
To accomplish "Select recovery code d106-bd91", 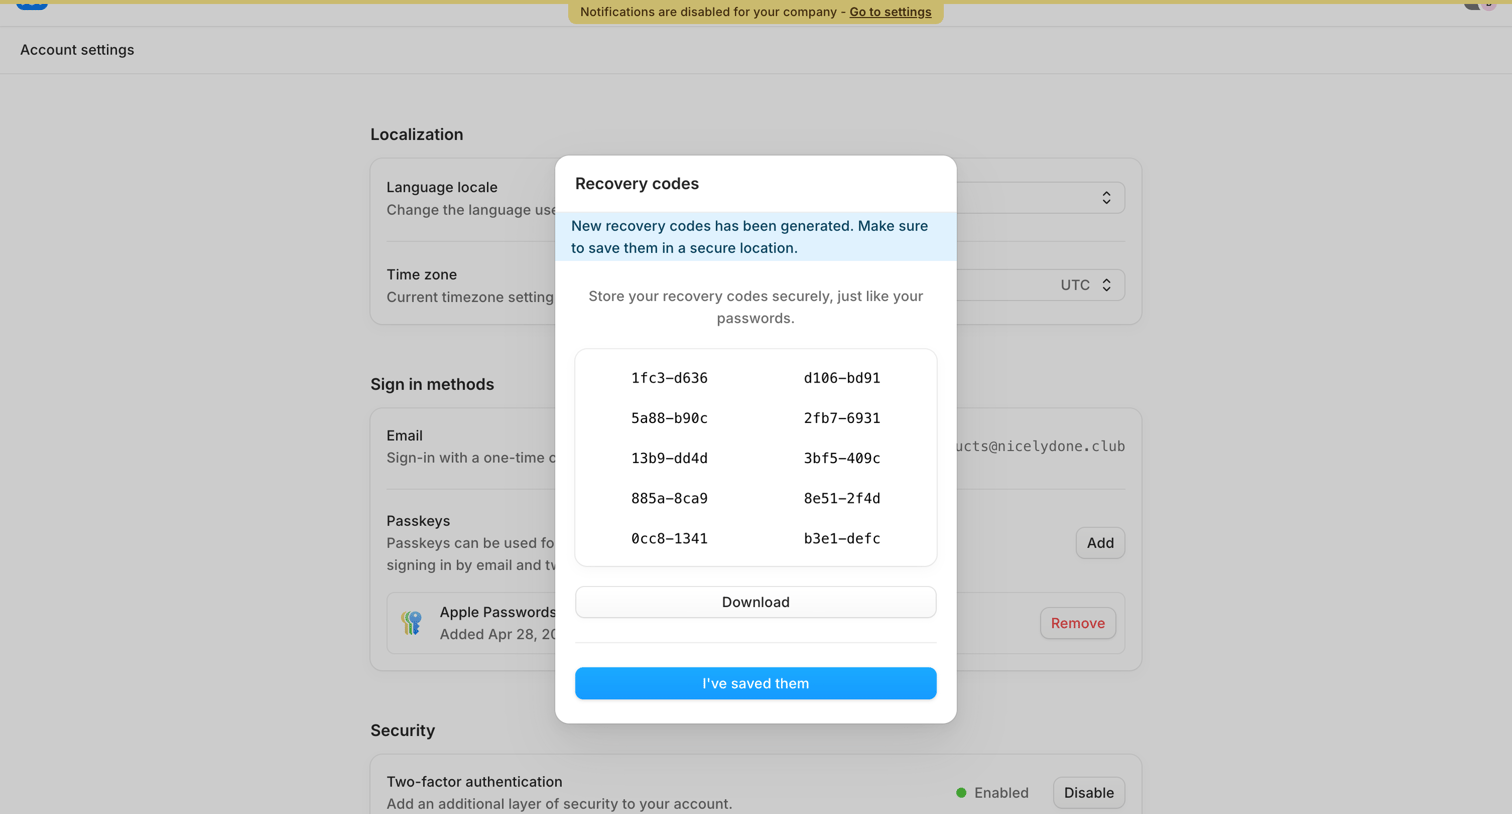I will click(x=842, y=378).
